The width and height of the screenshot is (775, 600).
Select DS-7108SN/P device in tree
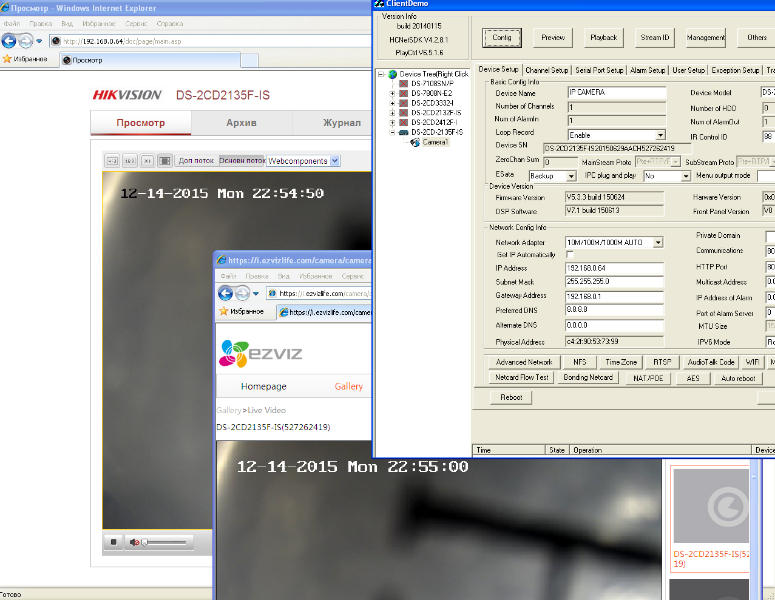click(x=432, y=84)
